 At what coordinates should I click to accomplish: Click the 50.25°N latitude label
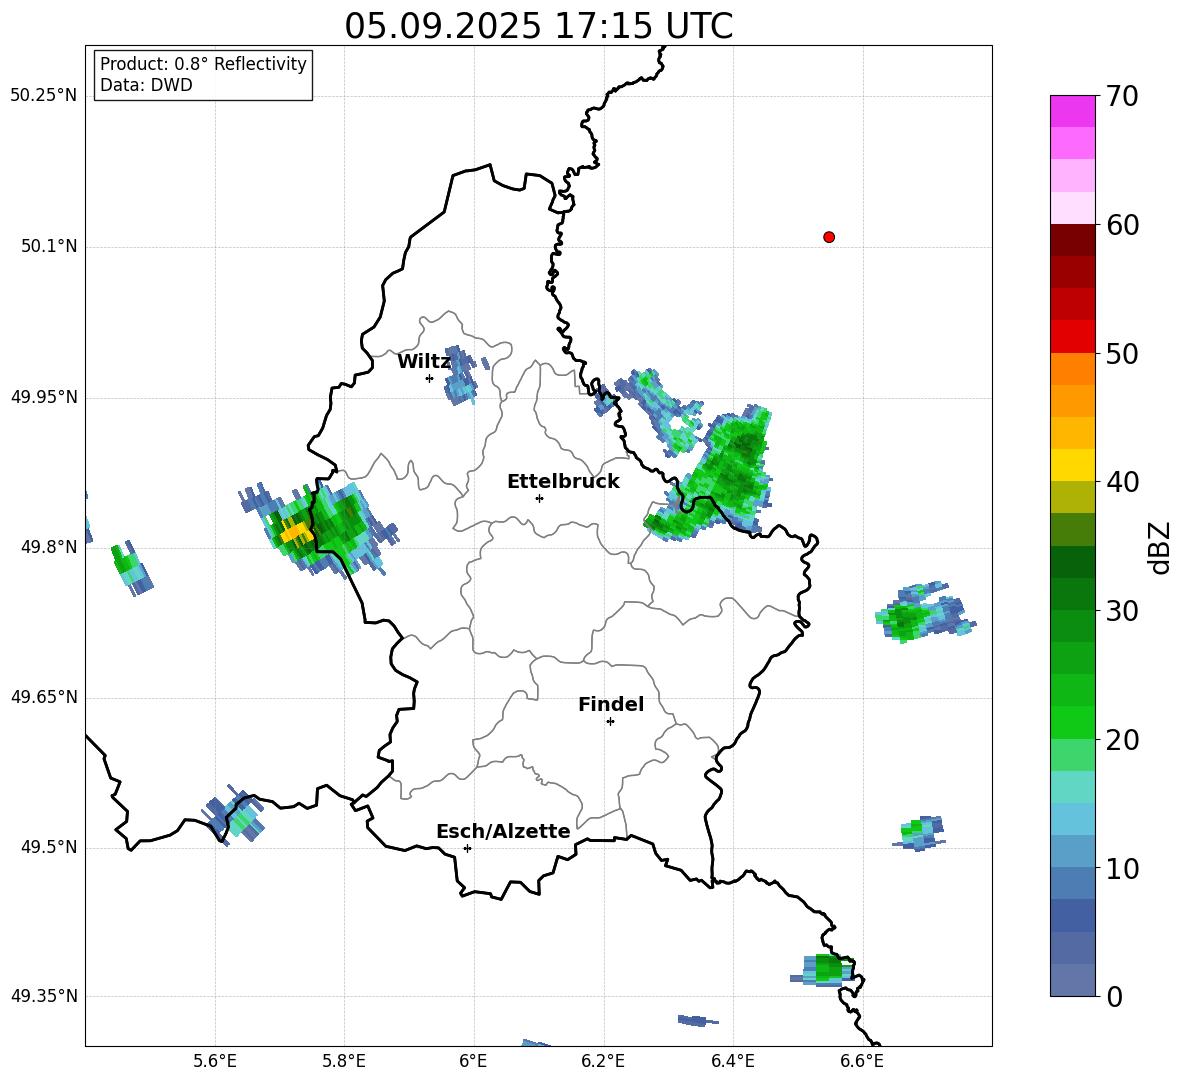click(x=44, y=96)
